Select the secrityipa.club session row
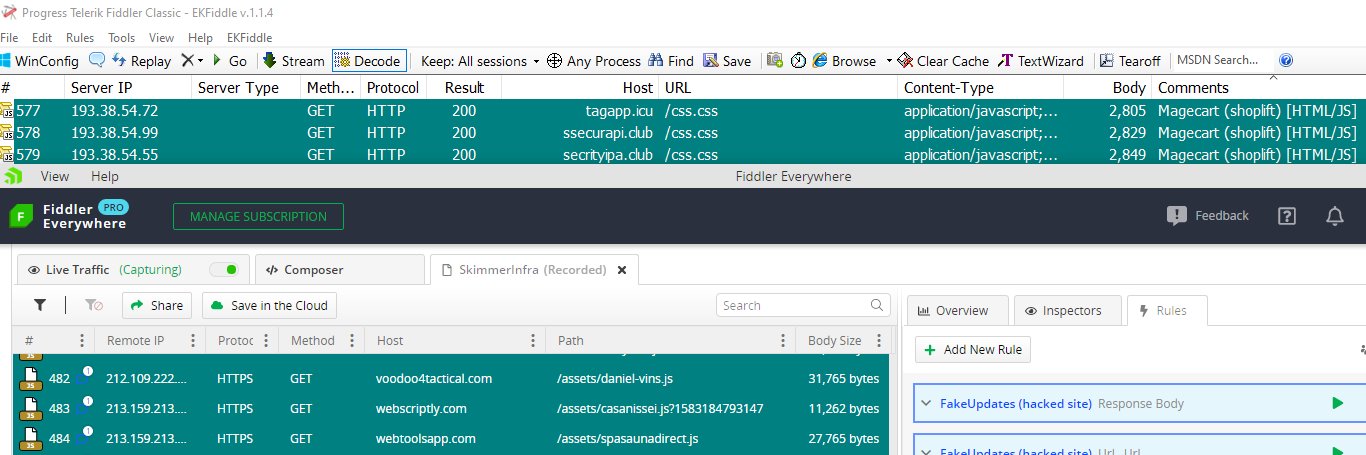Image resolution: width=1366 pixels, height=455 pixels. pyautogui.click(x=683, y=154)
